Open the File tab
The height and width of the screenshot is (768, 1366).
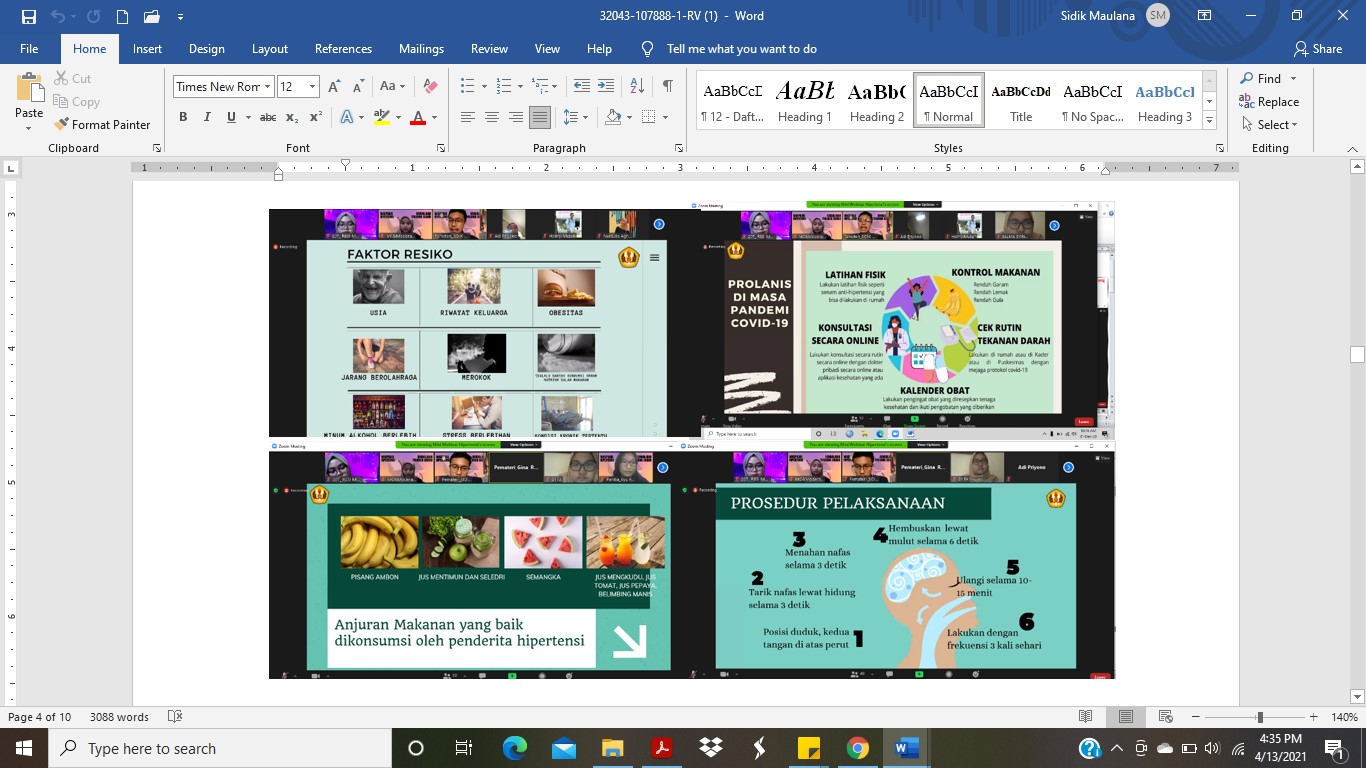point(29,49)
